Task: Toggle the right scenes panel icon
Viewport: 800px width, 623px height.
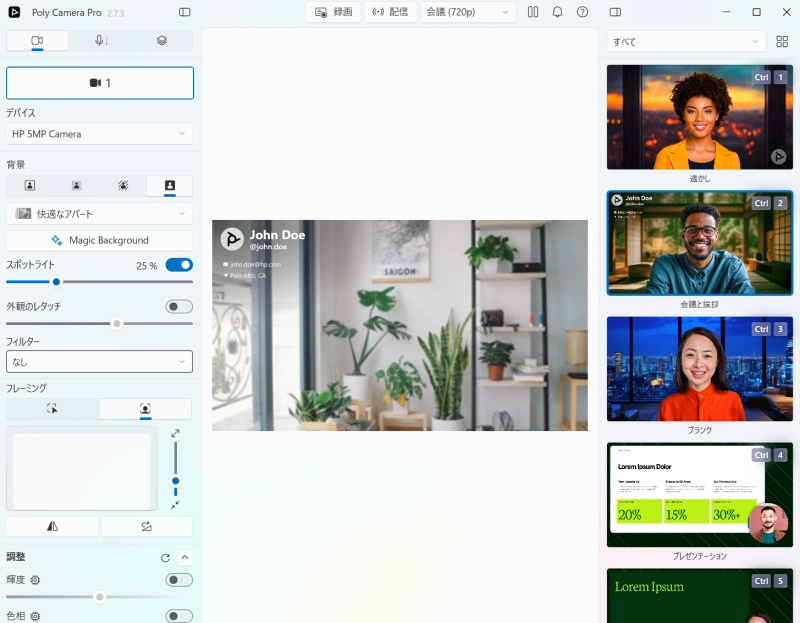Action: coord(615,12)
